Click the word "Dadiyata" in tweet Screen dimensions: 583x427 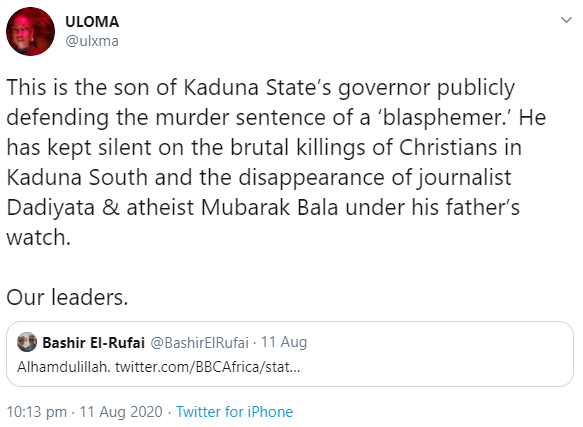(51, 208)
